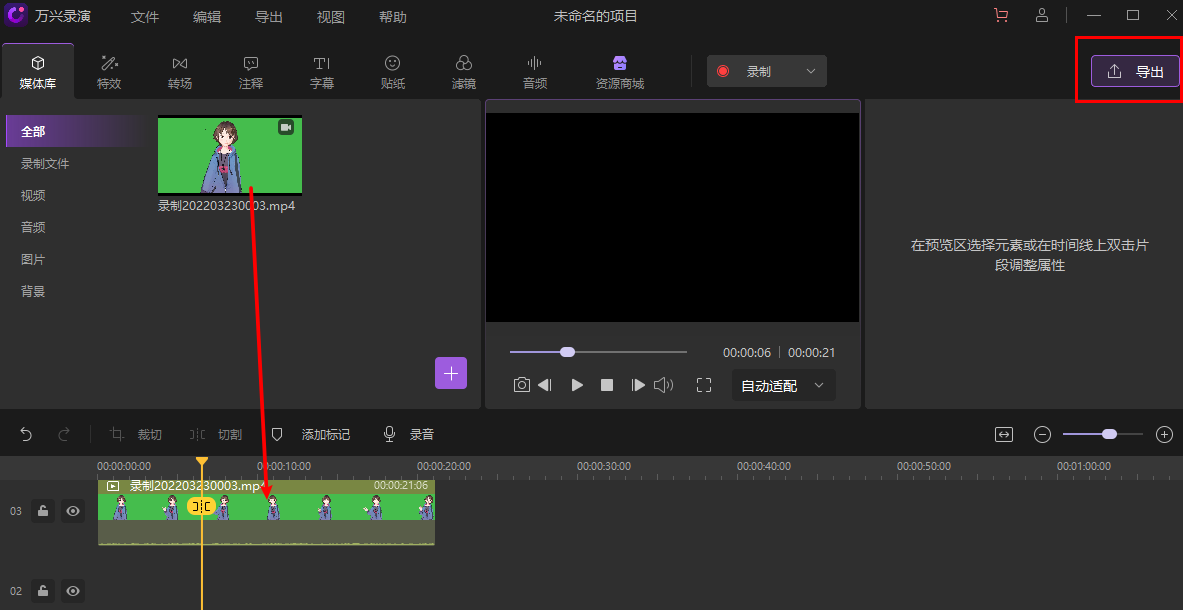
Task: Select the 录制202203230003.mp4 media thumbnail
Action: [230, 155]
